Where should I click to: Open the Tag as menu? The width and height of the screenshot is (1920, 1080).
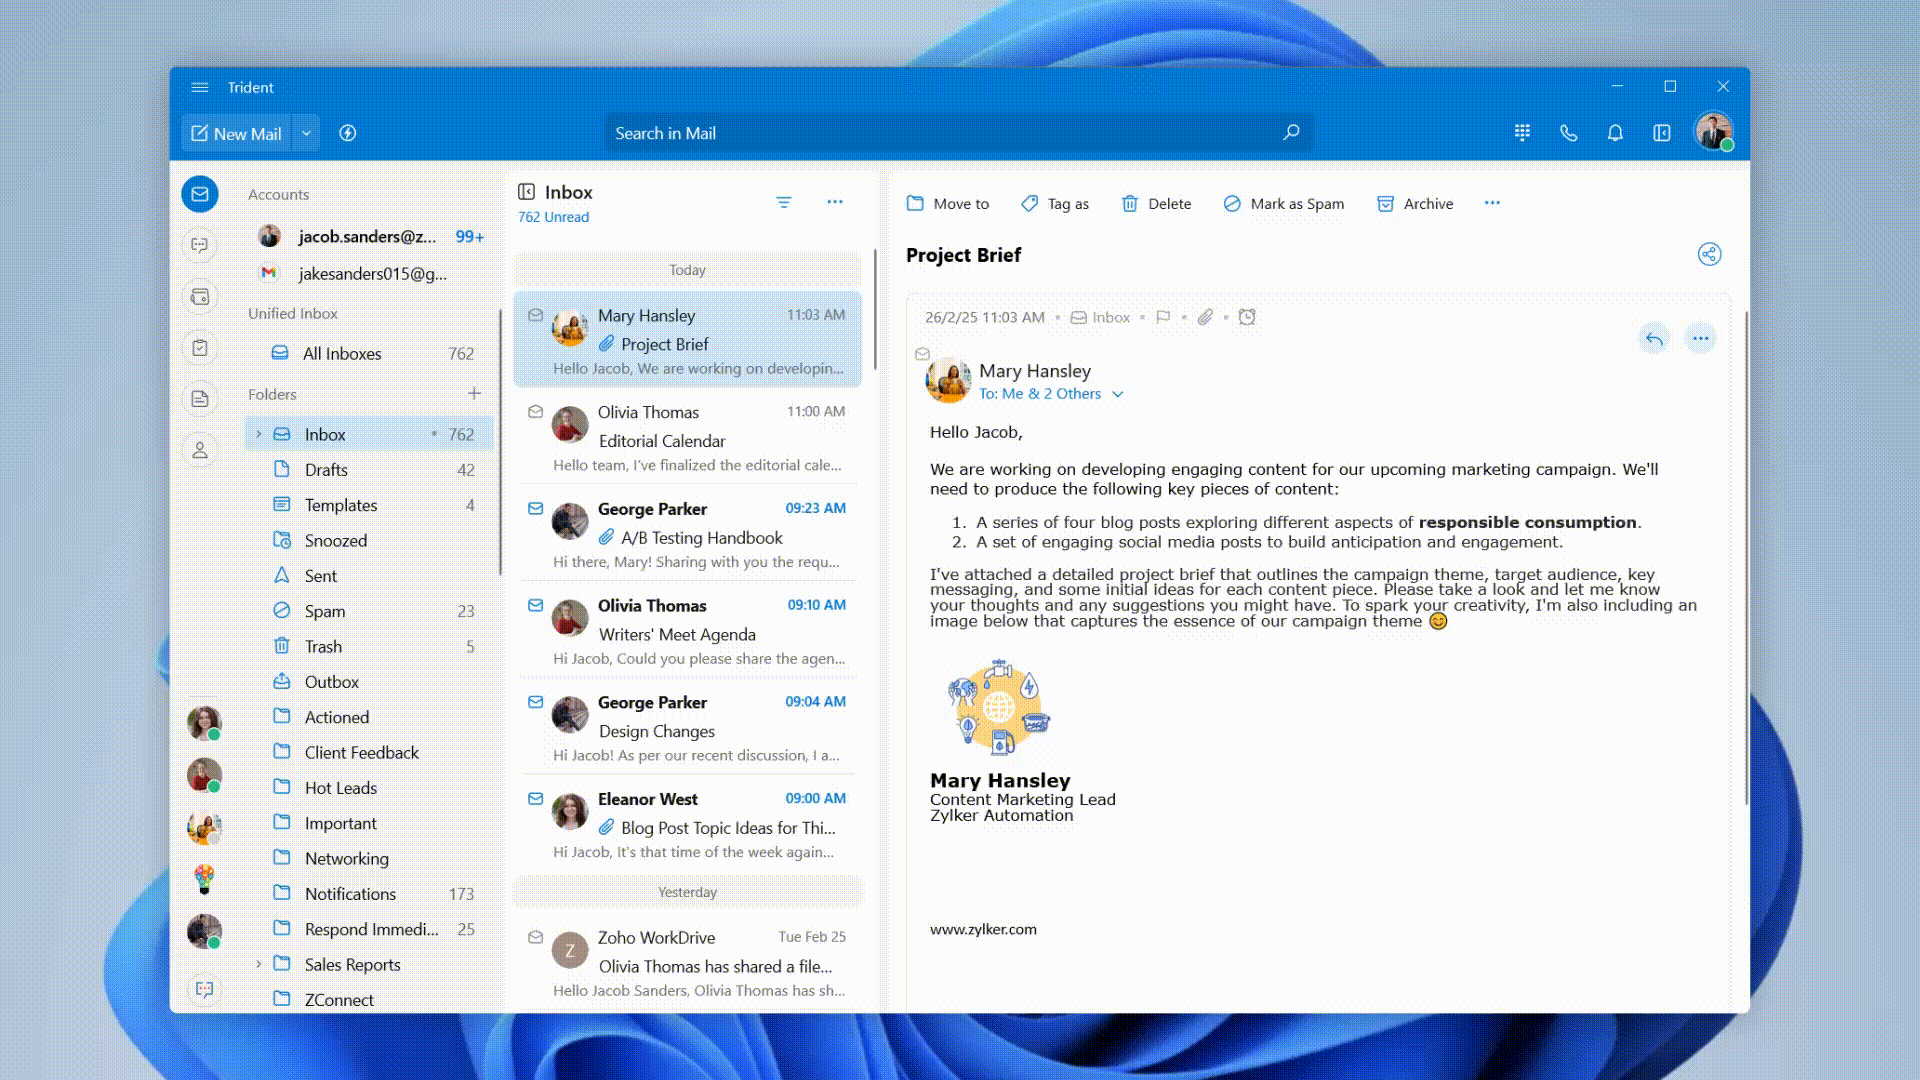(x=1055, y=203)
